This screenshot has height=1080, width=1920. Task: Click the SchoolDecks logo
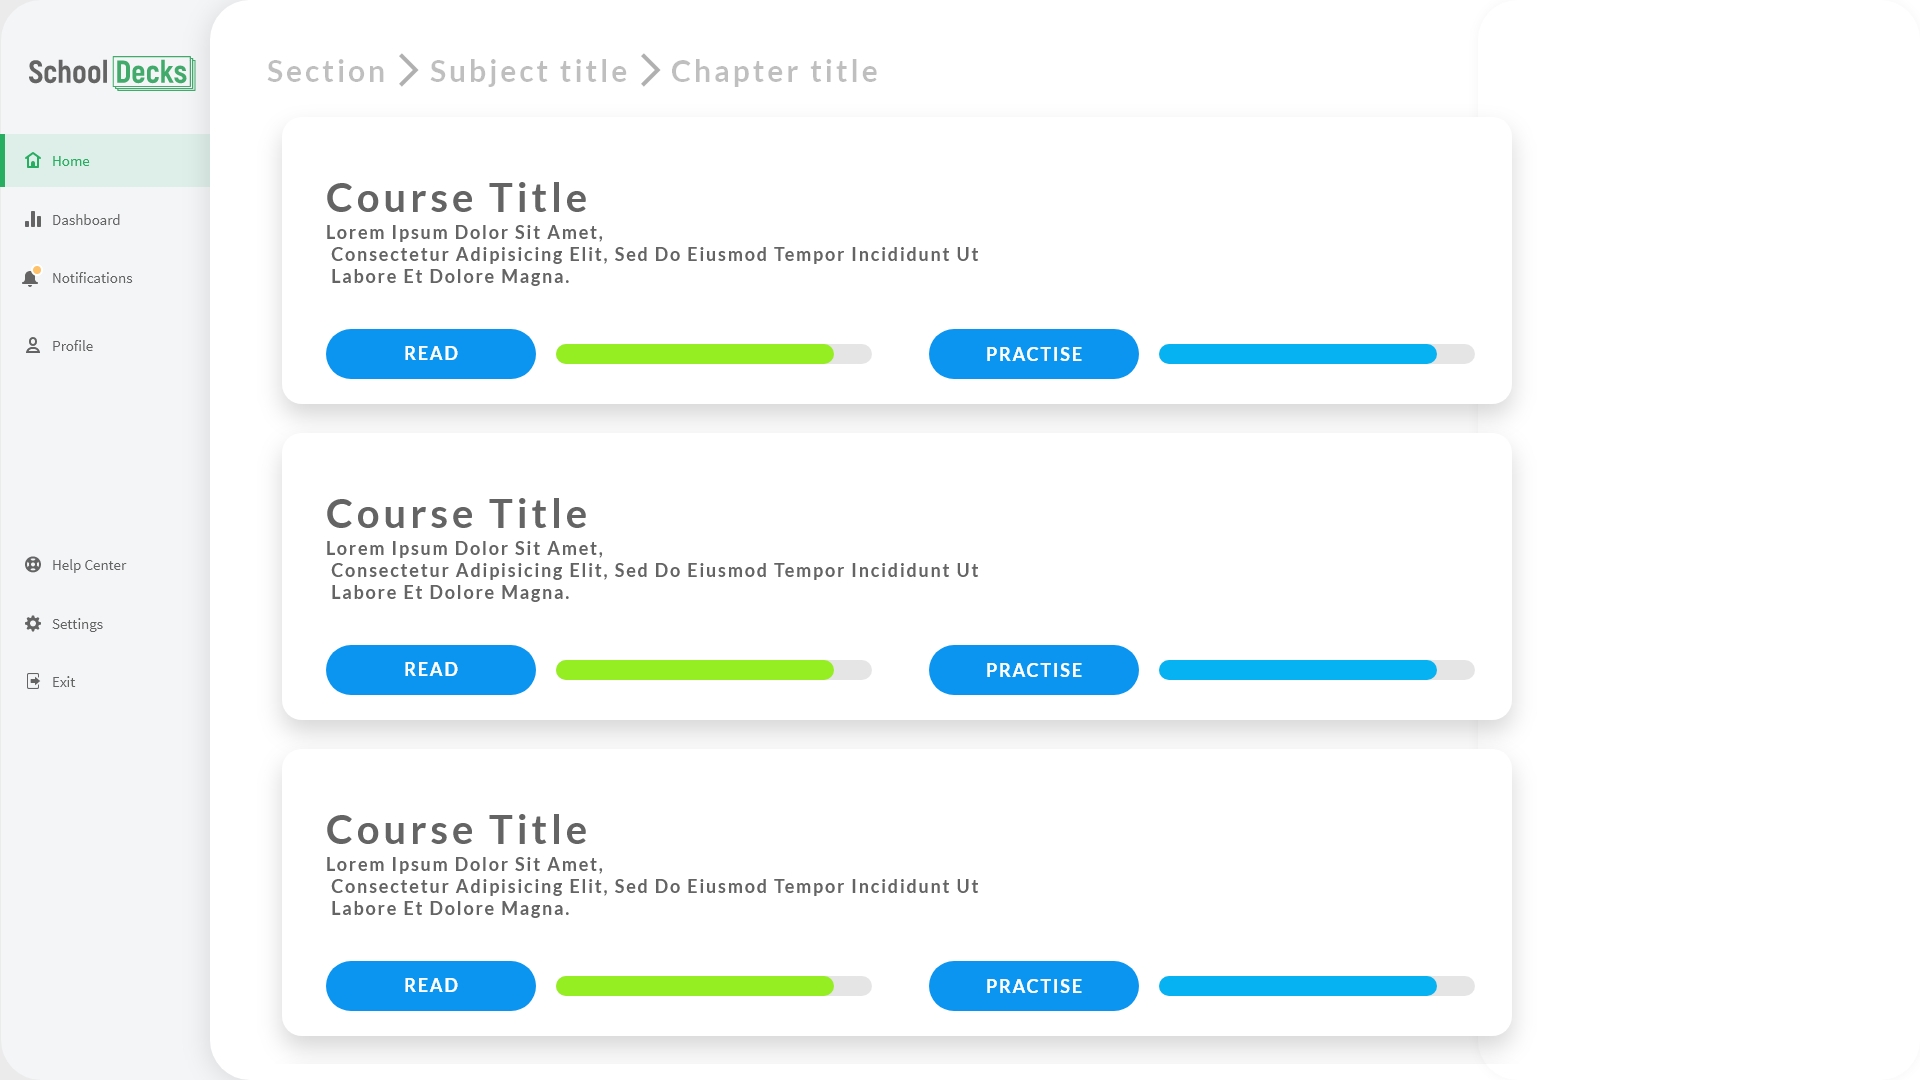pos(111,73)
